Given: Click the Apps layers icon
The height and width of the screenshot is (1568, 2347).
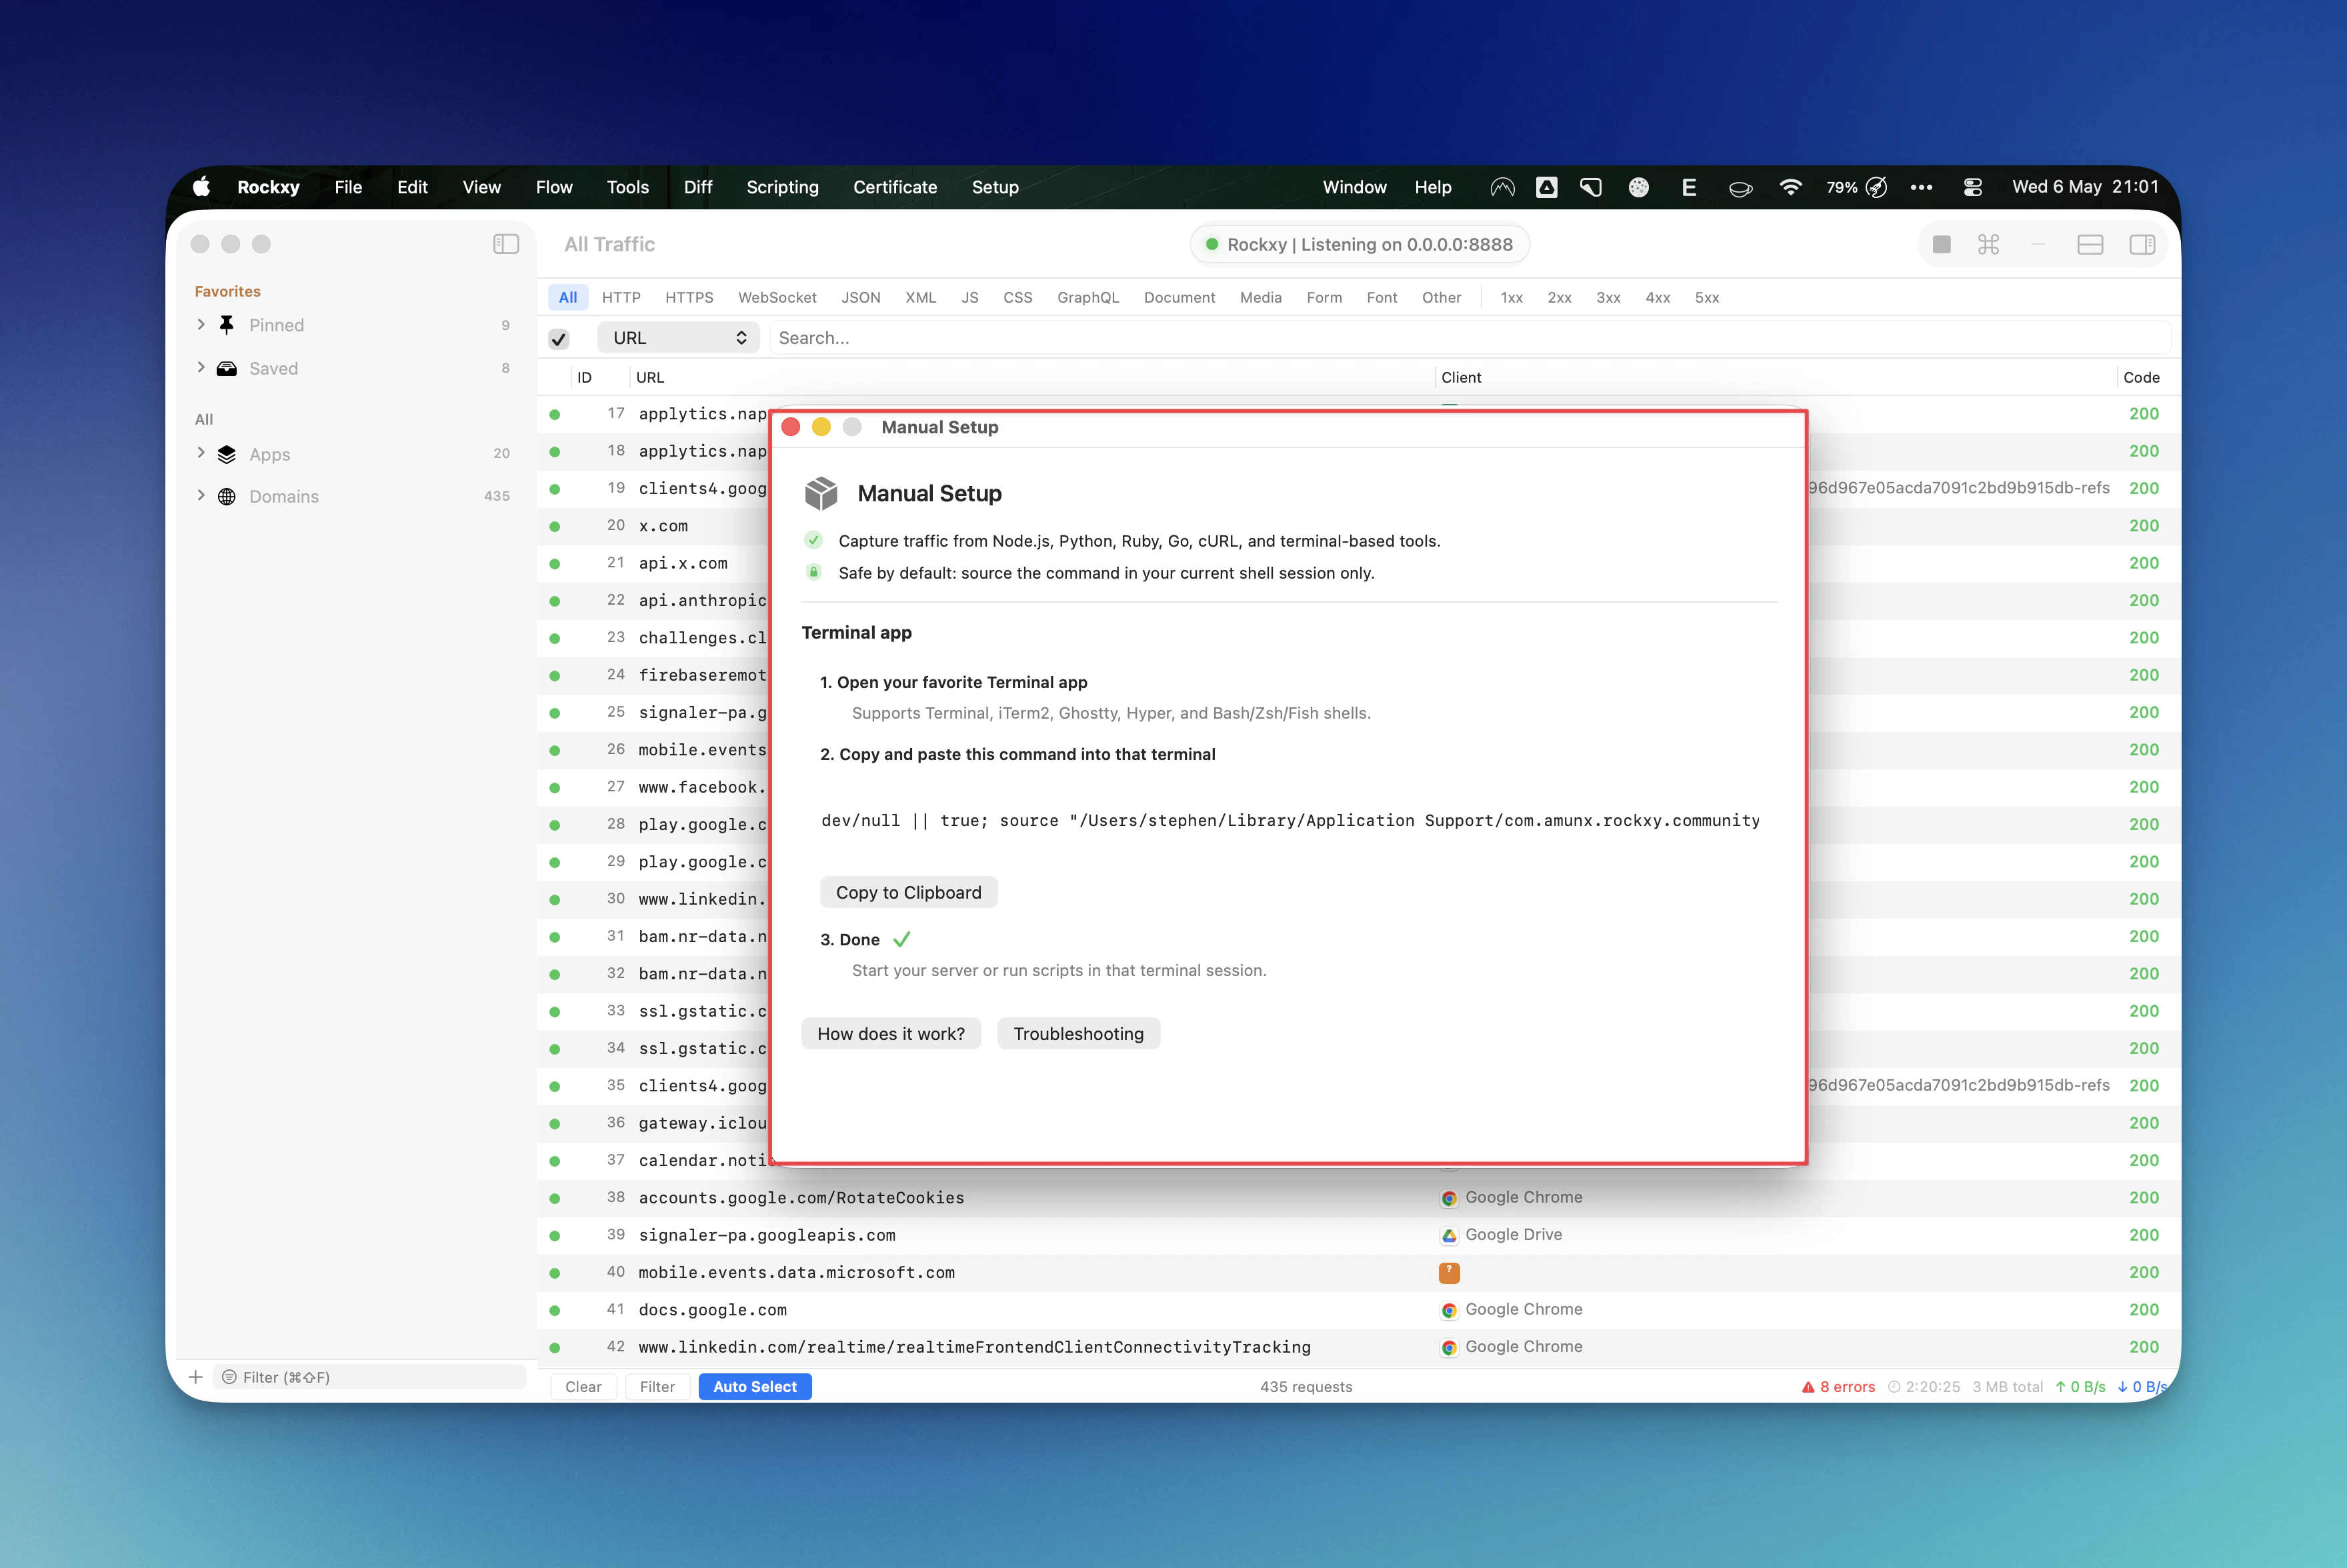Looking at the screenshot, I should [x=227, y=454].
